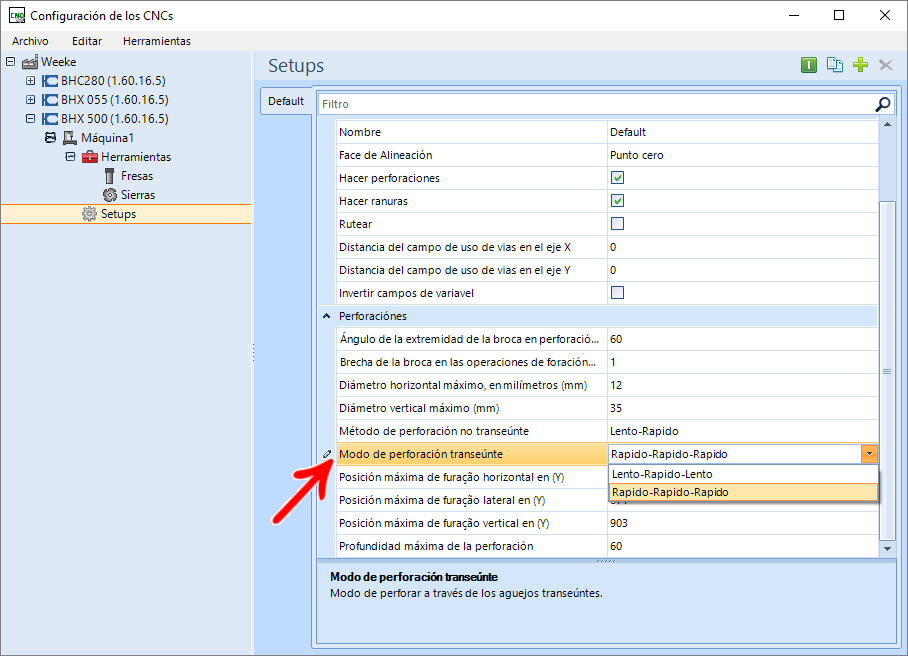Collapse the Weeke root node
This screenshot has width=908, height=656.
pyautogui.click(x=10, y=61)
